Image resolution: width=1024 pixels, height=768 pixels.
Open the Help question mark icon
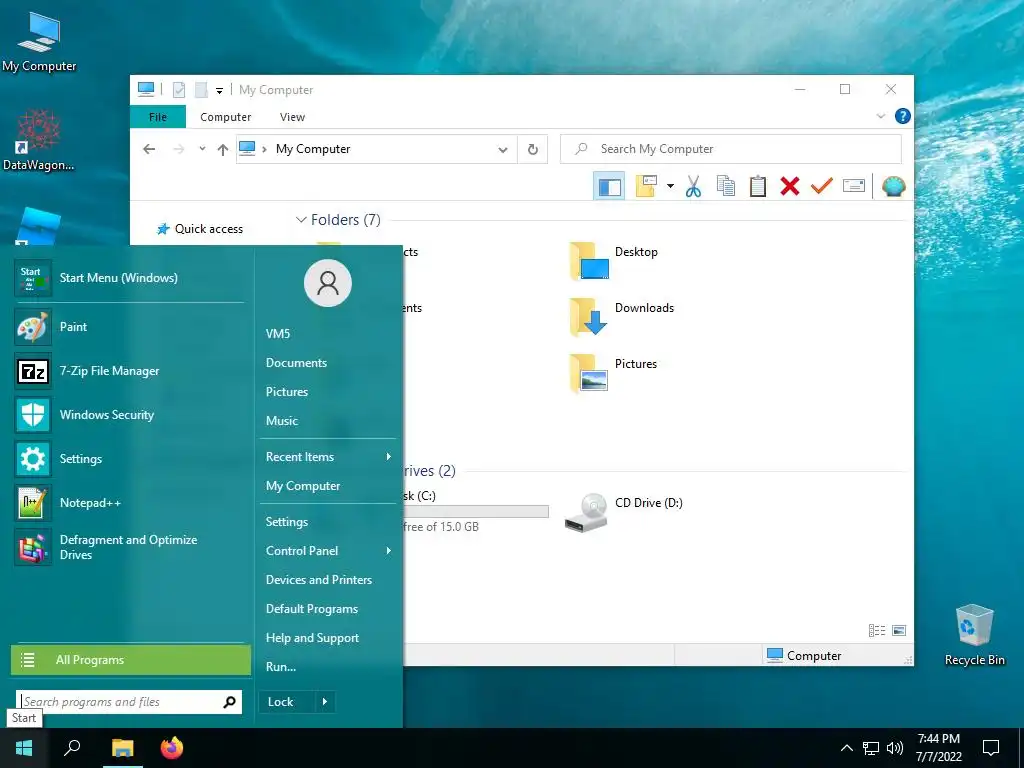coord(903,116)
